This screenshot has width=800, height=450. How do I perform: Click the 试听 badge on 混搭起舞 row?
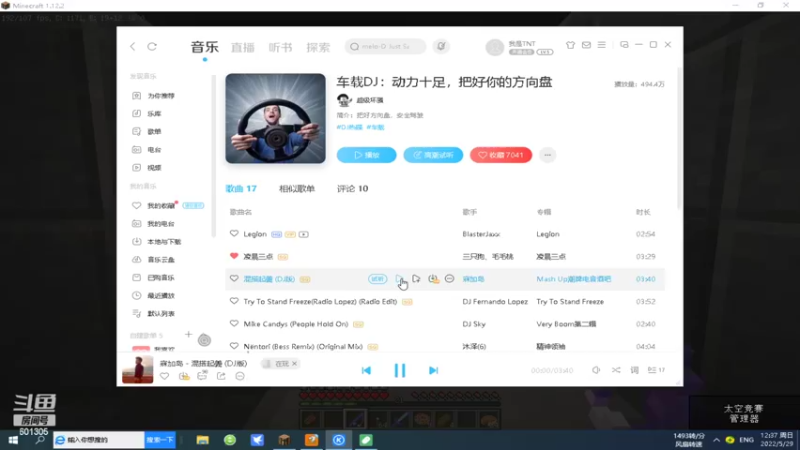tap(378, 279)
